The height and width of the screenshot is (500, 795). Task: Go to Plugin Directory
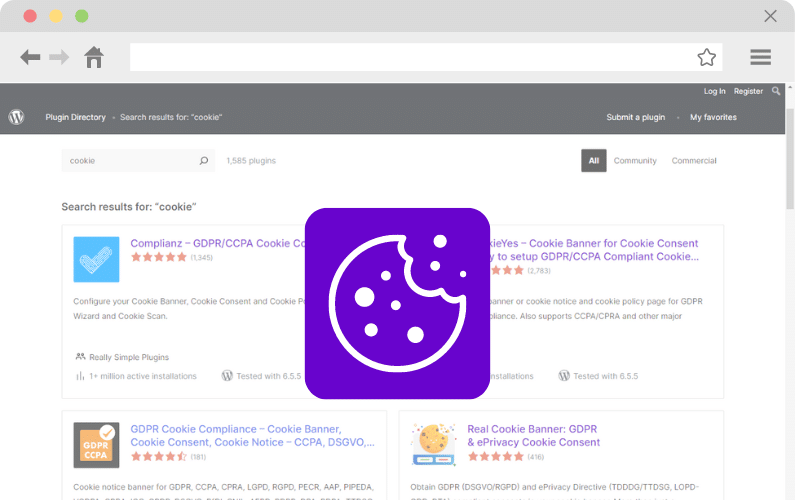(x=76, y=117)
